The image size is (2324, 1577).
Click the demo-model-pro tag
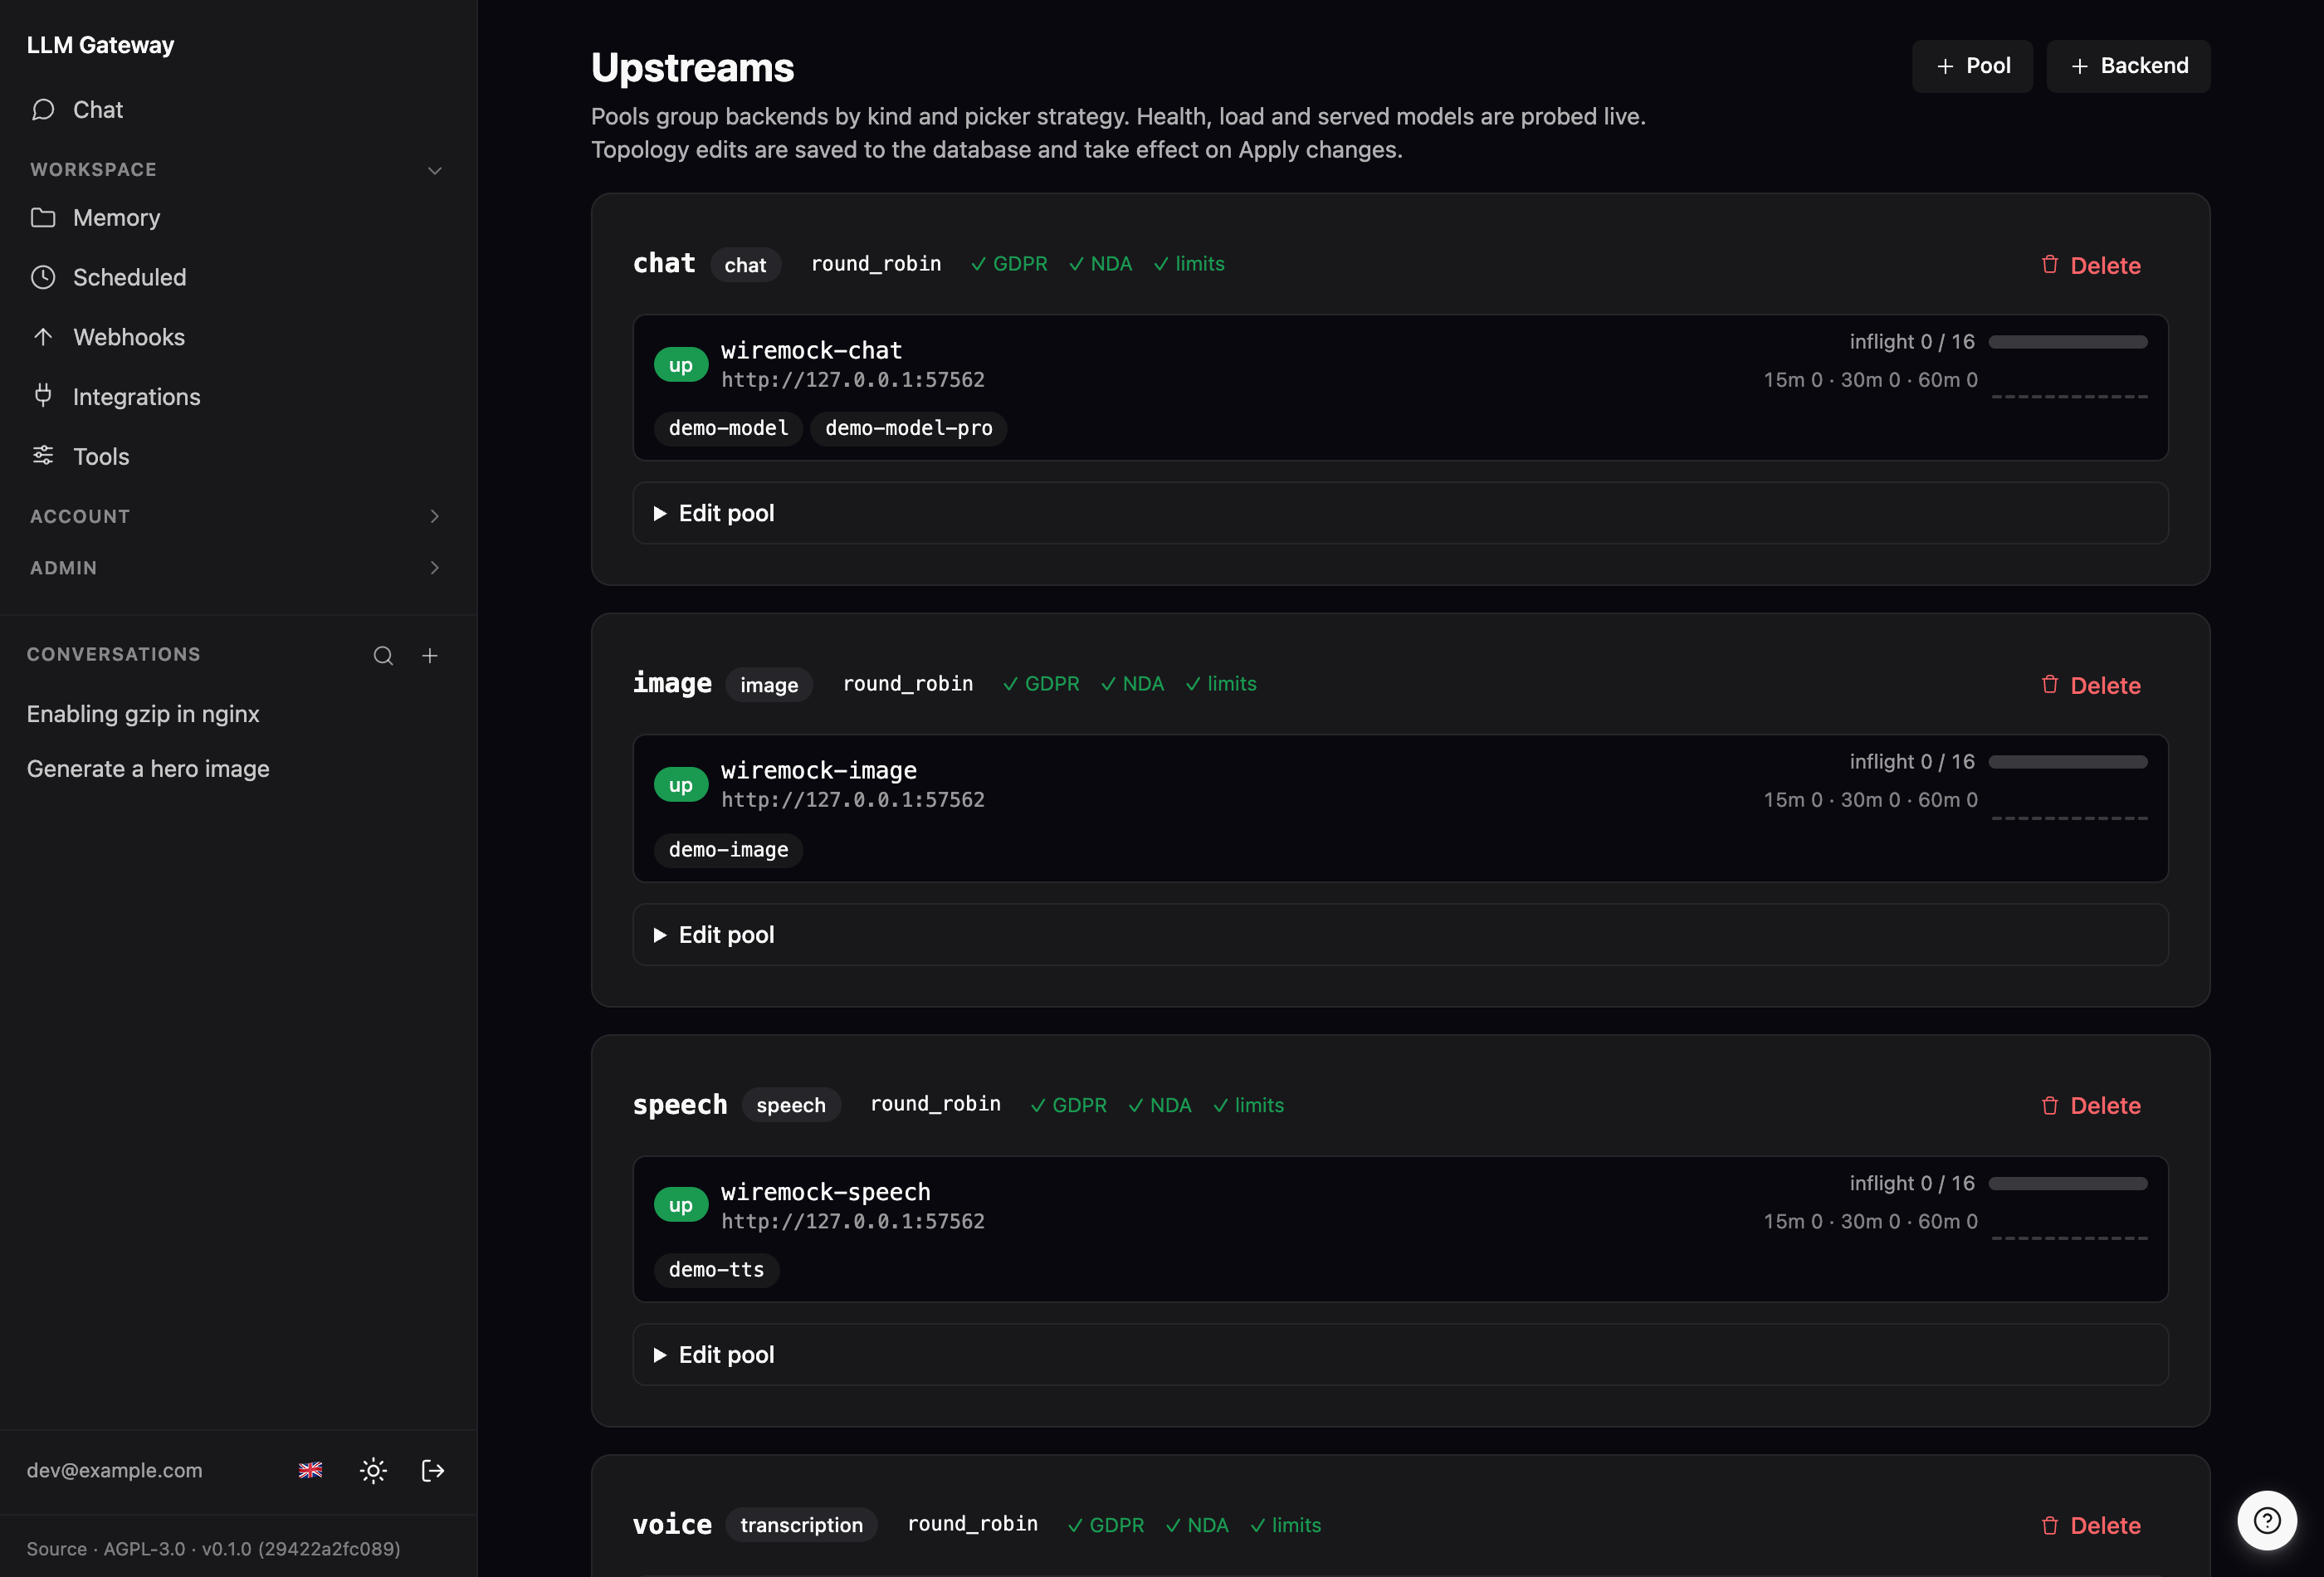coord(908,428)
